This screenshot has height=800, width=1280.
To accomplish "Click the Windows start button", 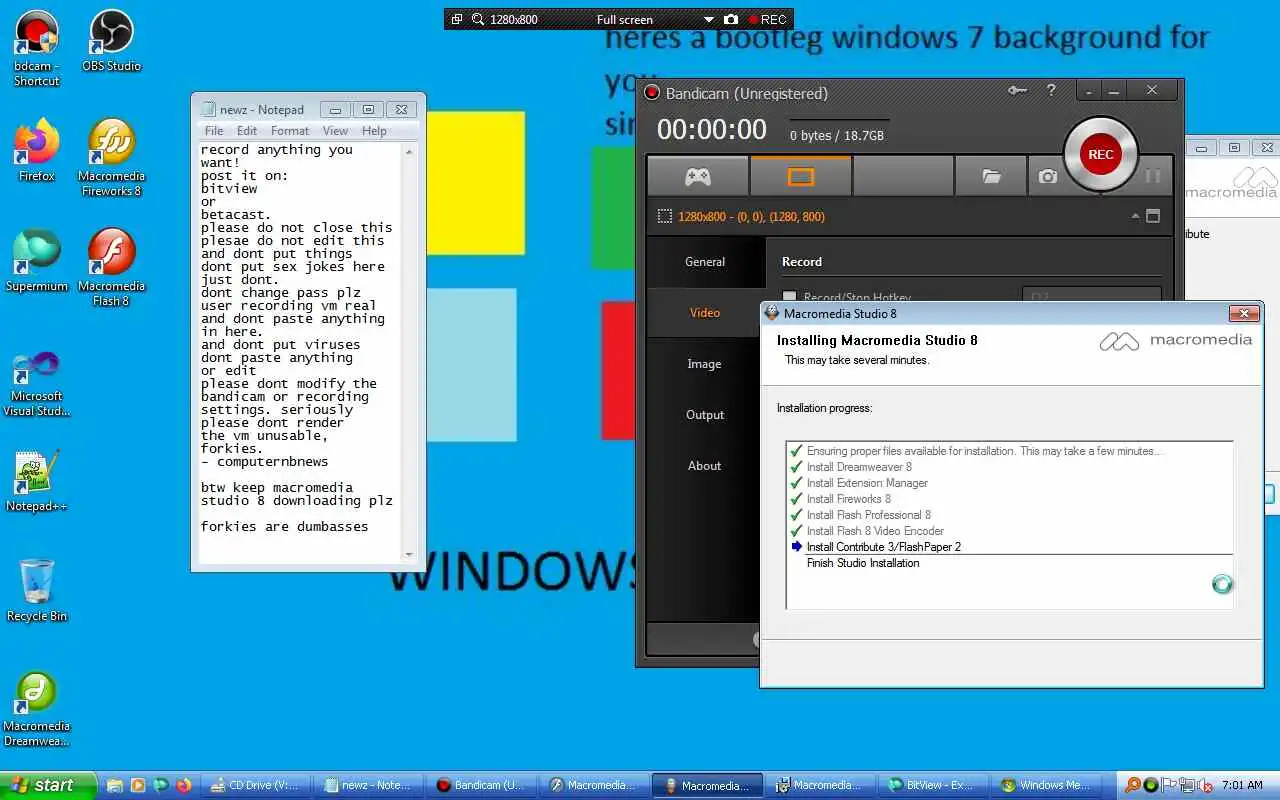I will 48,785.
